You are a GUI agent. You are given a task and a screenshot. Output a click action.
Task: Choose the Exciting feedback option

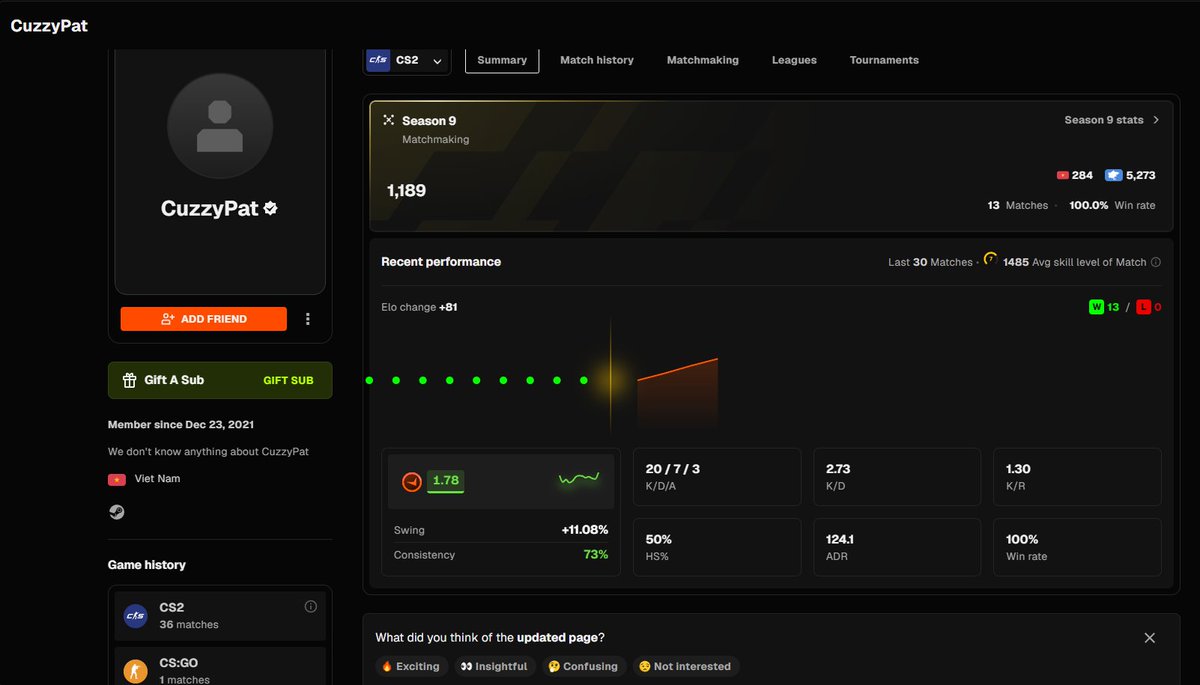[410, 666]
